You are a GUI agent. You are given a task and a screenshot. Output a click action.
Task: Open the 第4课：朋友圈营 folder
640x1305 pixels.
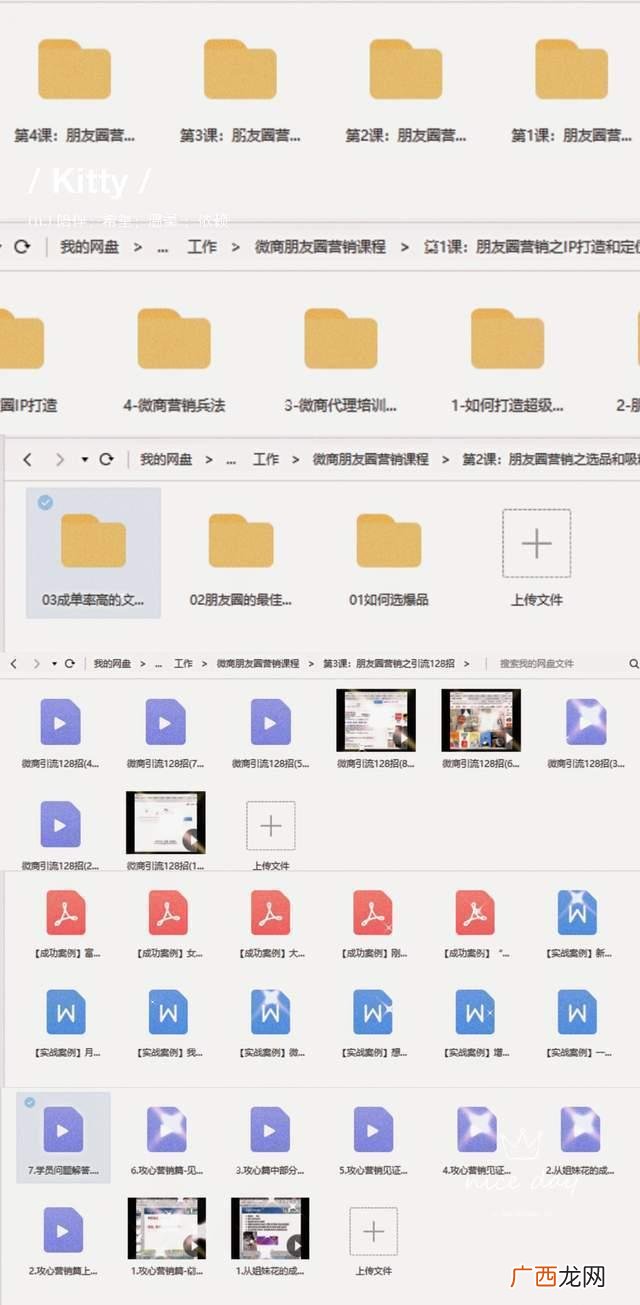[x=74, y=70]
